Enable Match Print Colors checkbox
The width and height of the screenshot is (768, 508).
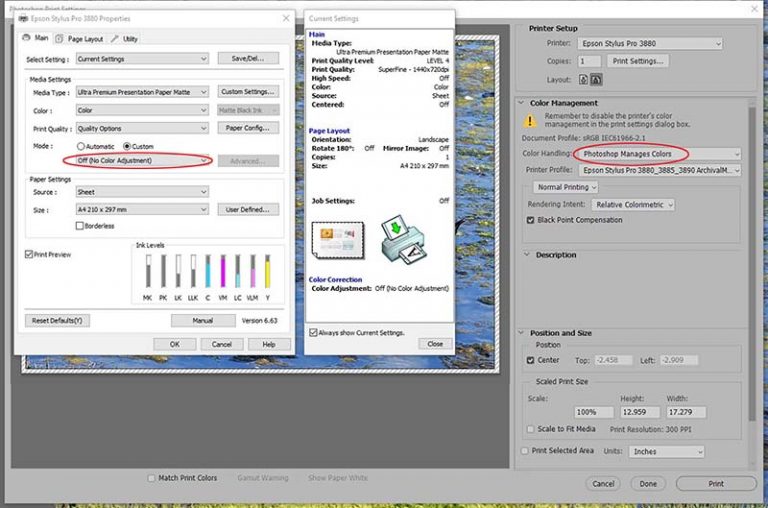coord(151,478)
